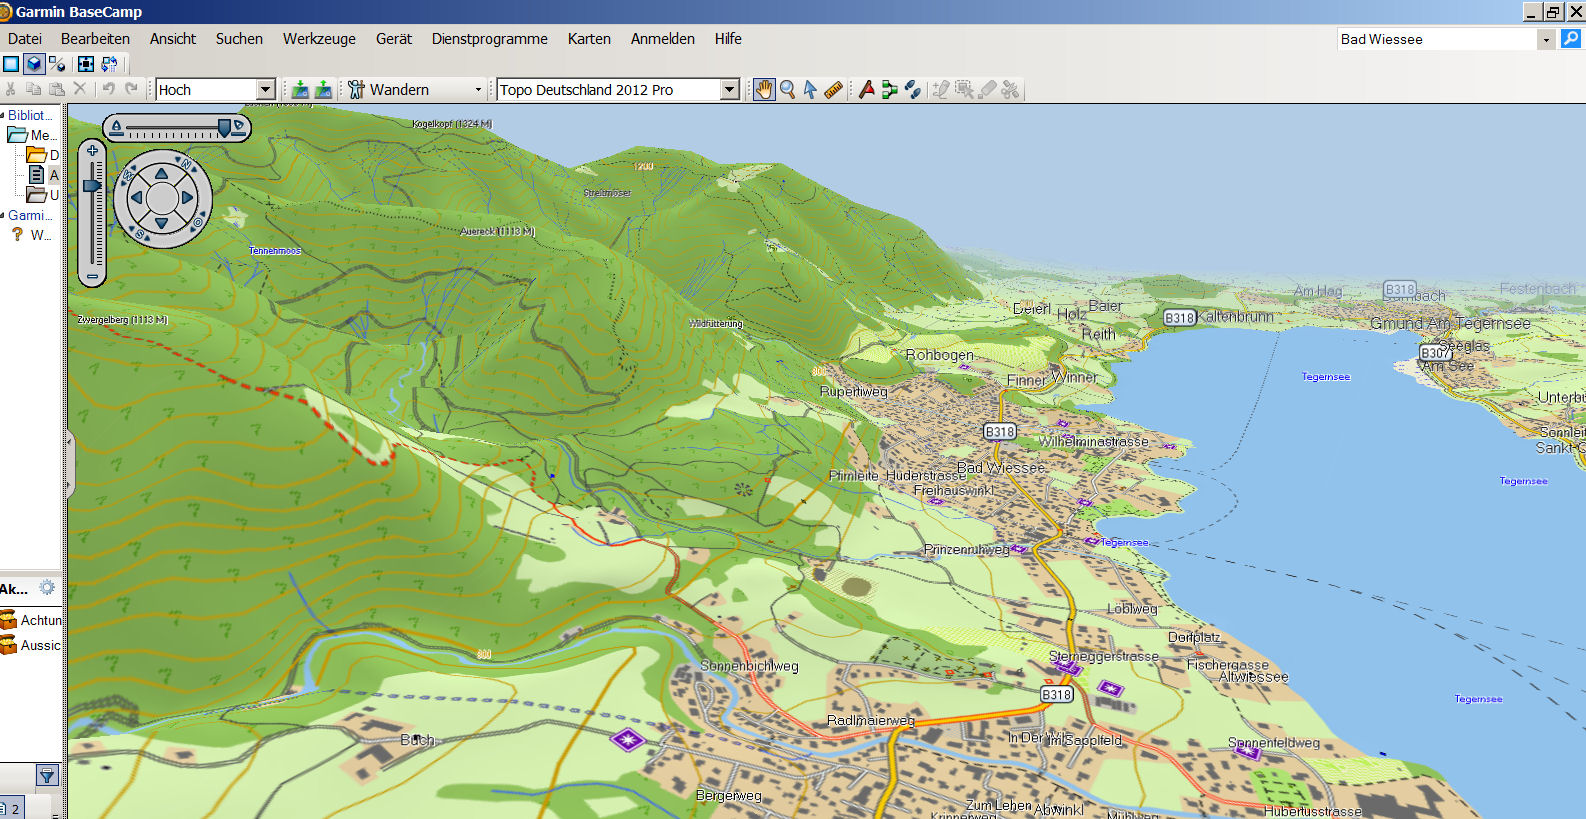Image resolution: width=1586 pixels, height=819 pixels.
Task: Click the filter funnel icon
Action: (47, 775)
